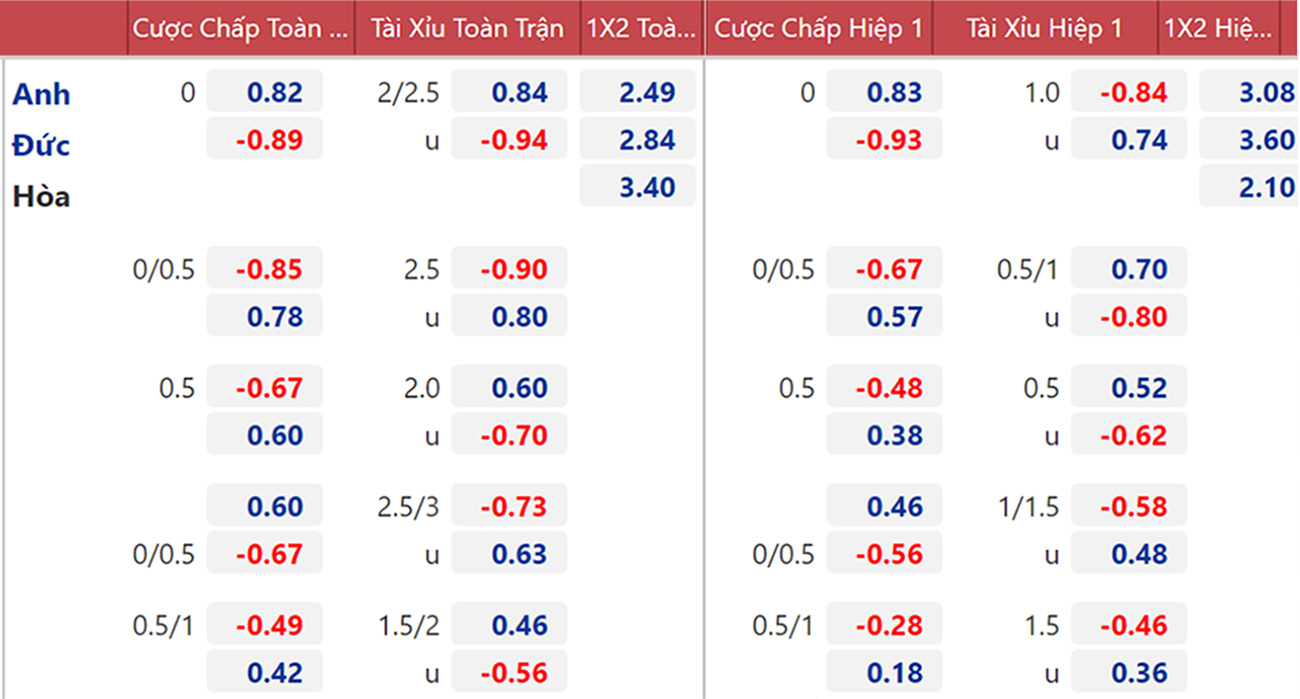1300x699 pixels.
Task: Select the team name Anh
Action: [41, 94]
